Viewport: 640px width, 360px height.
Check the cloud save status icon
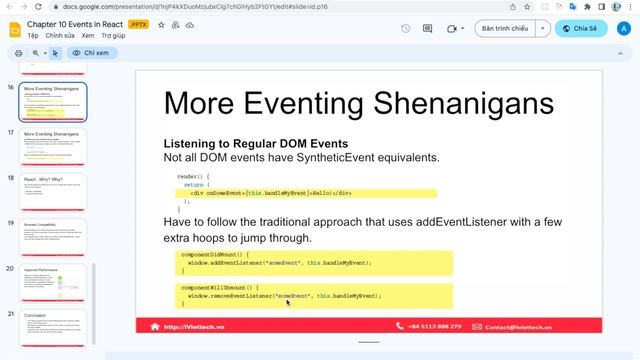pyautogui.click(x=190, y=25)
